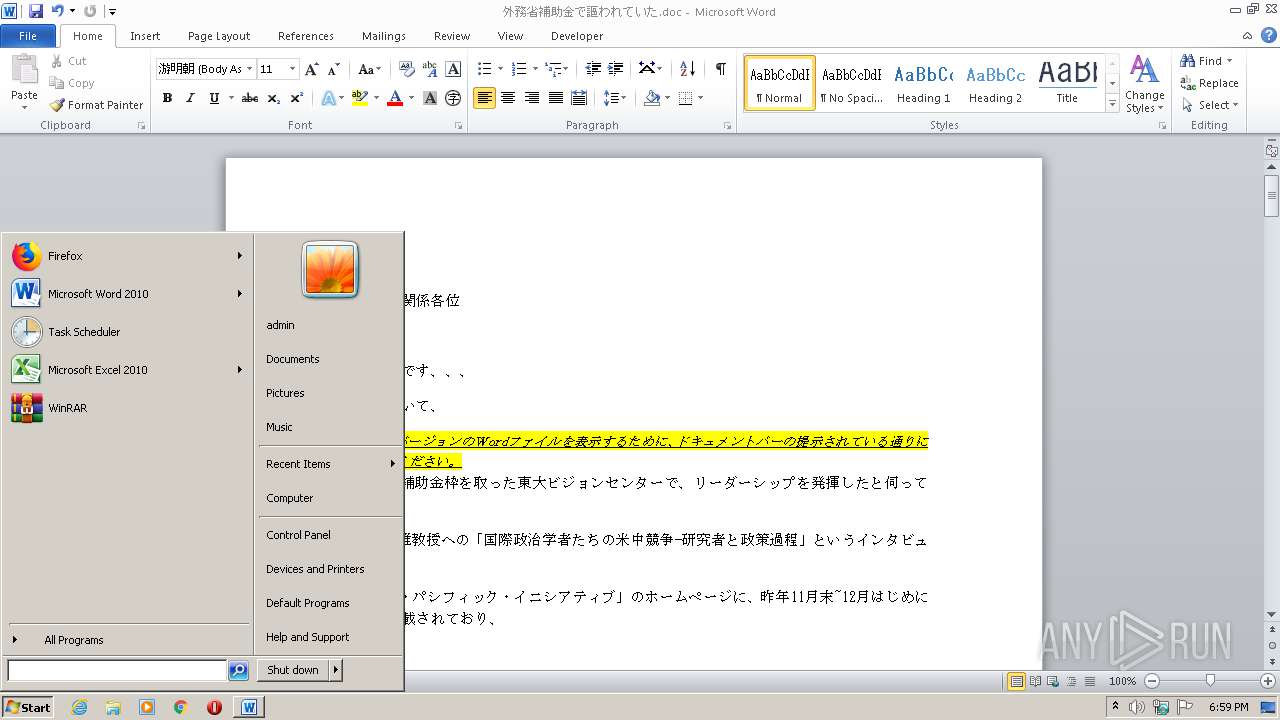Click Replace in Editing group
Image resolution: width=1280 pixels, height=720 pixels.
(x=1209, y=83)
